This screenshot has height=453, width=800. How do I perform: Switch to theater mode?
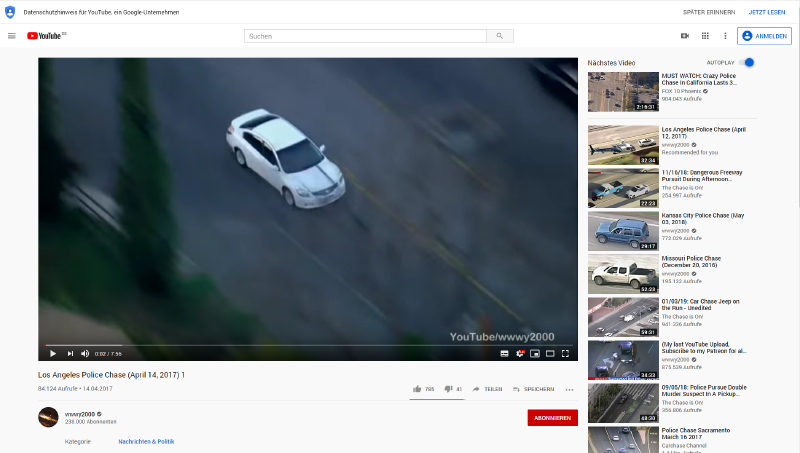coord(550,353)
